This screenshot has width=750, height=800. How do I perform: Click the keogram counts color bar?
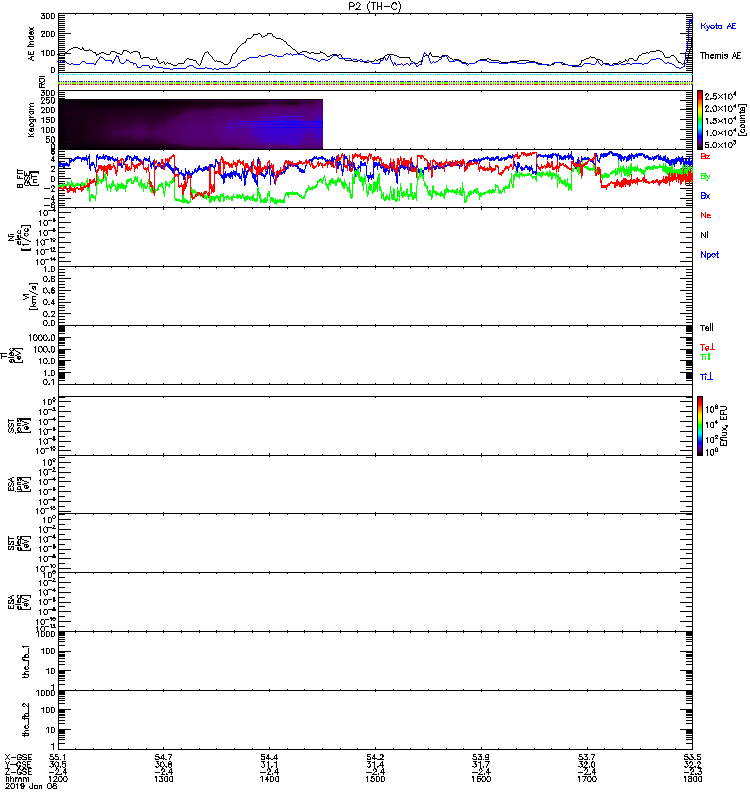[x=701, y=119]
